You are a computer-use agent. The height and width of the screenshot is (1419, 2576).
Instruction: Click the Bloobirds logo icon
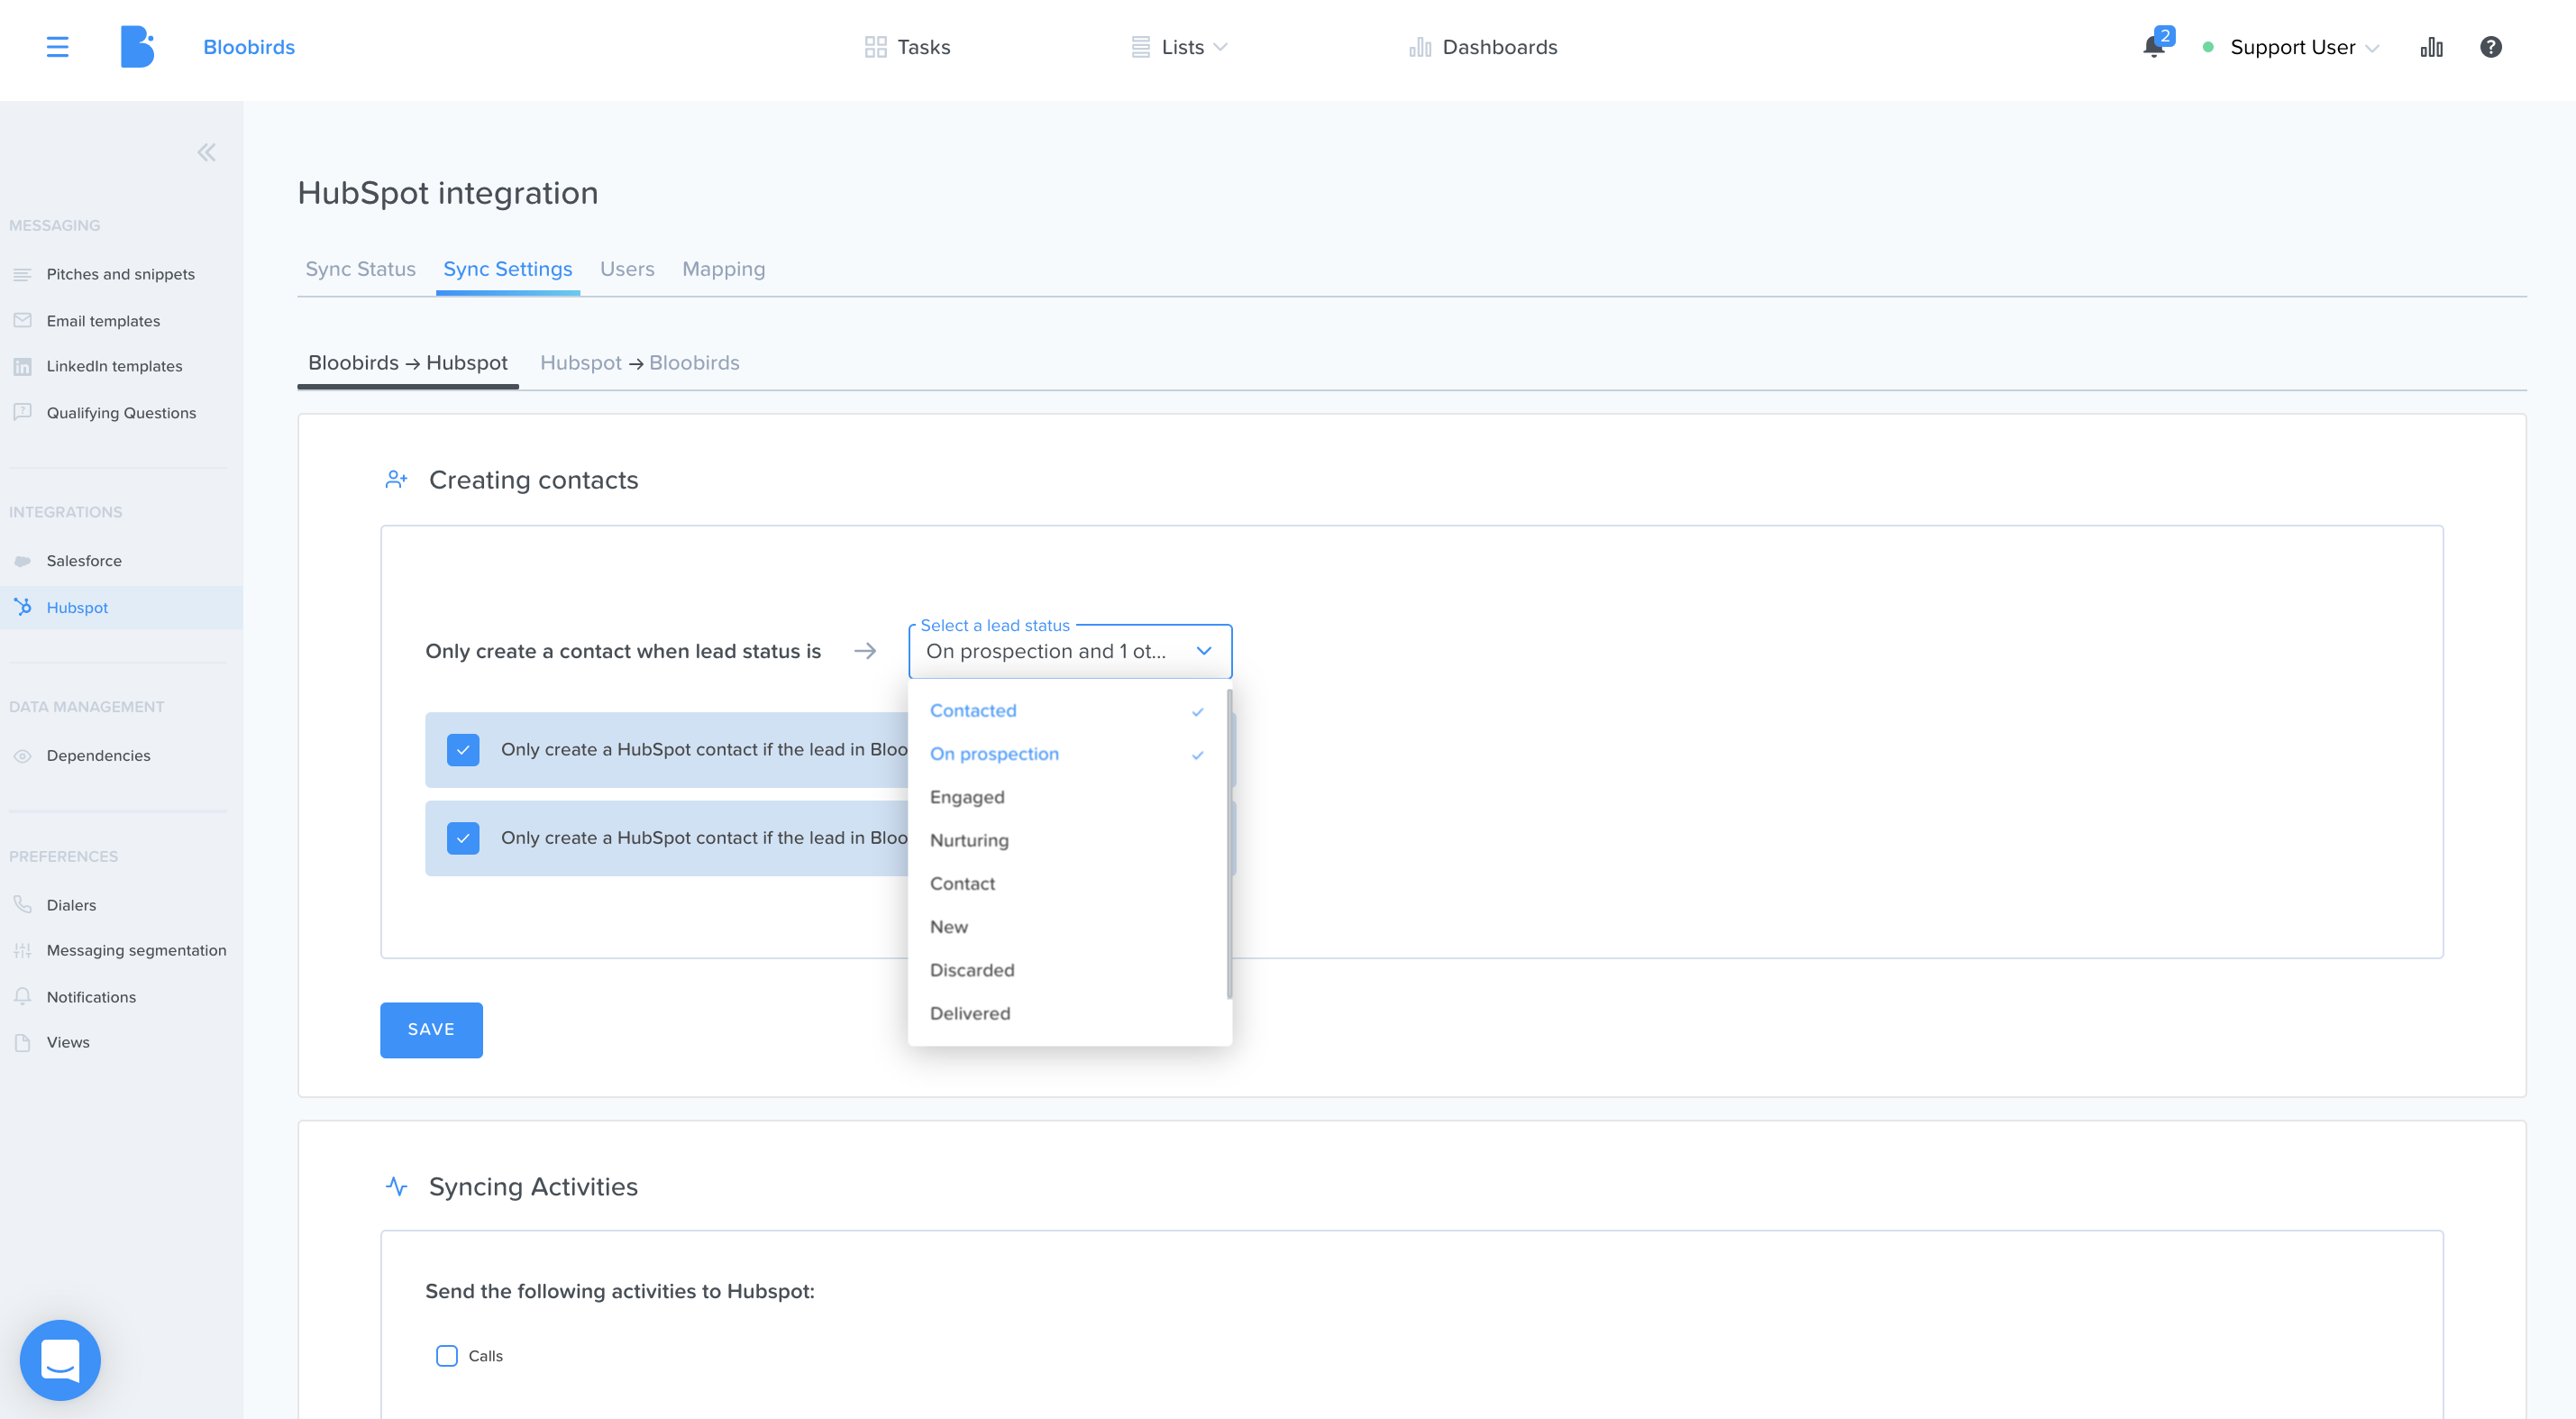137,47
